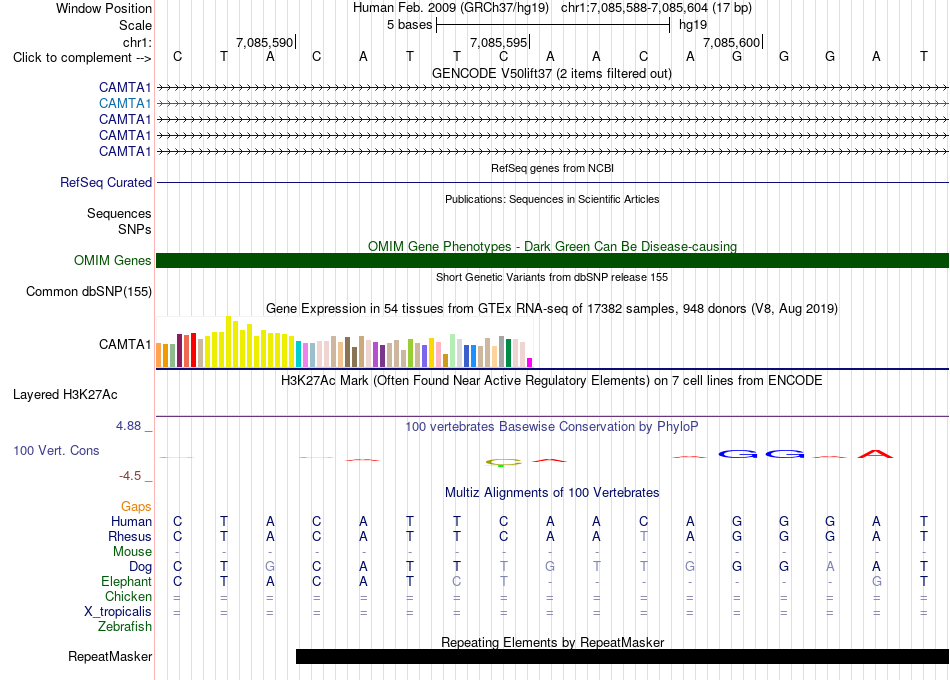The width and height of the screenshot is (950, 680).
Task: Click the magenta bar at the end of the GTEx chart
Action: coord(529,362)
